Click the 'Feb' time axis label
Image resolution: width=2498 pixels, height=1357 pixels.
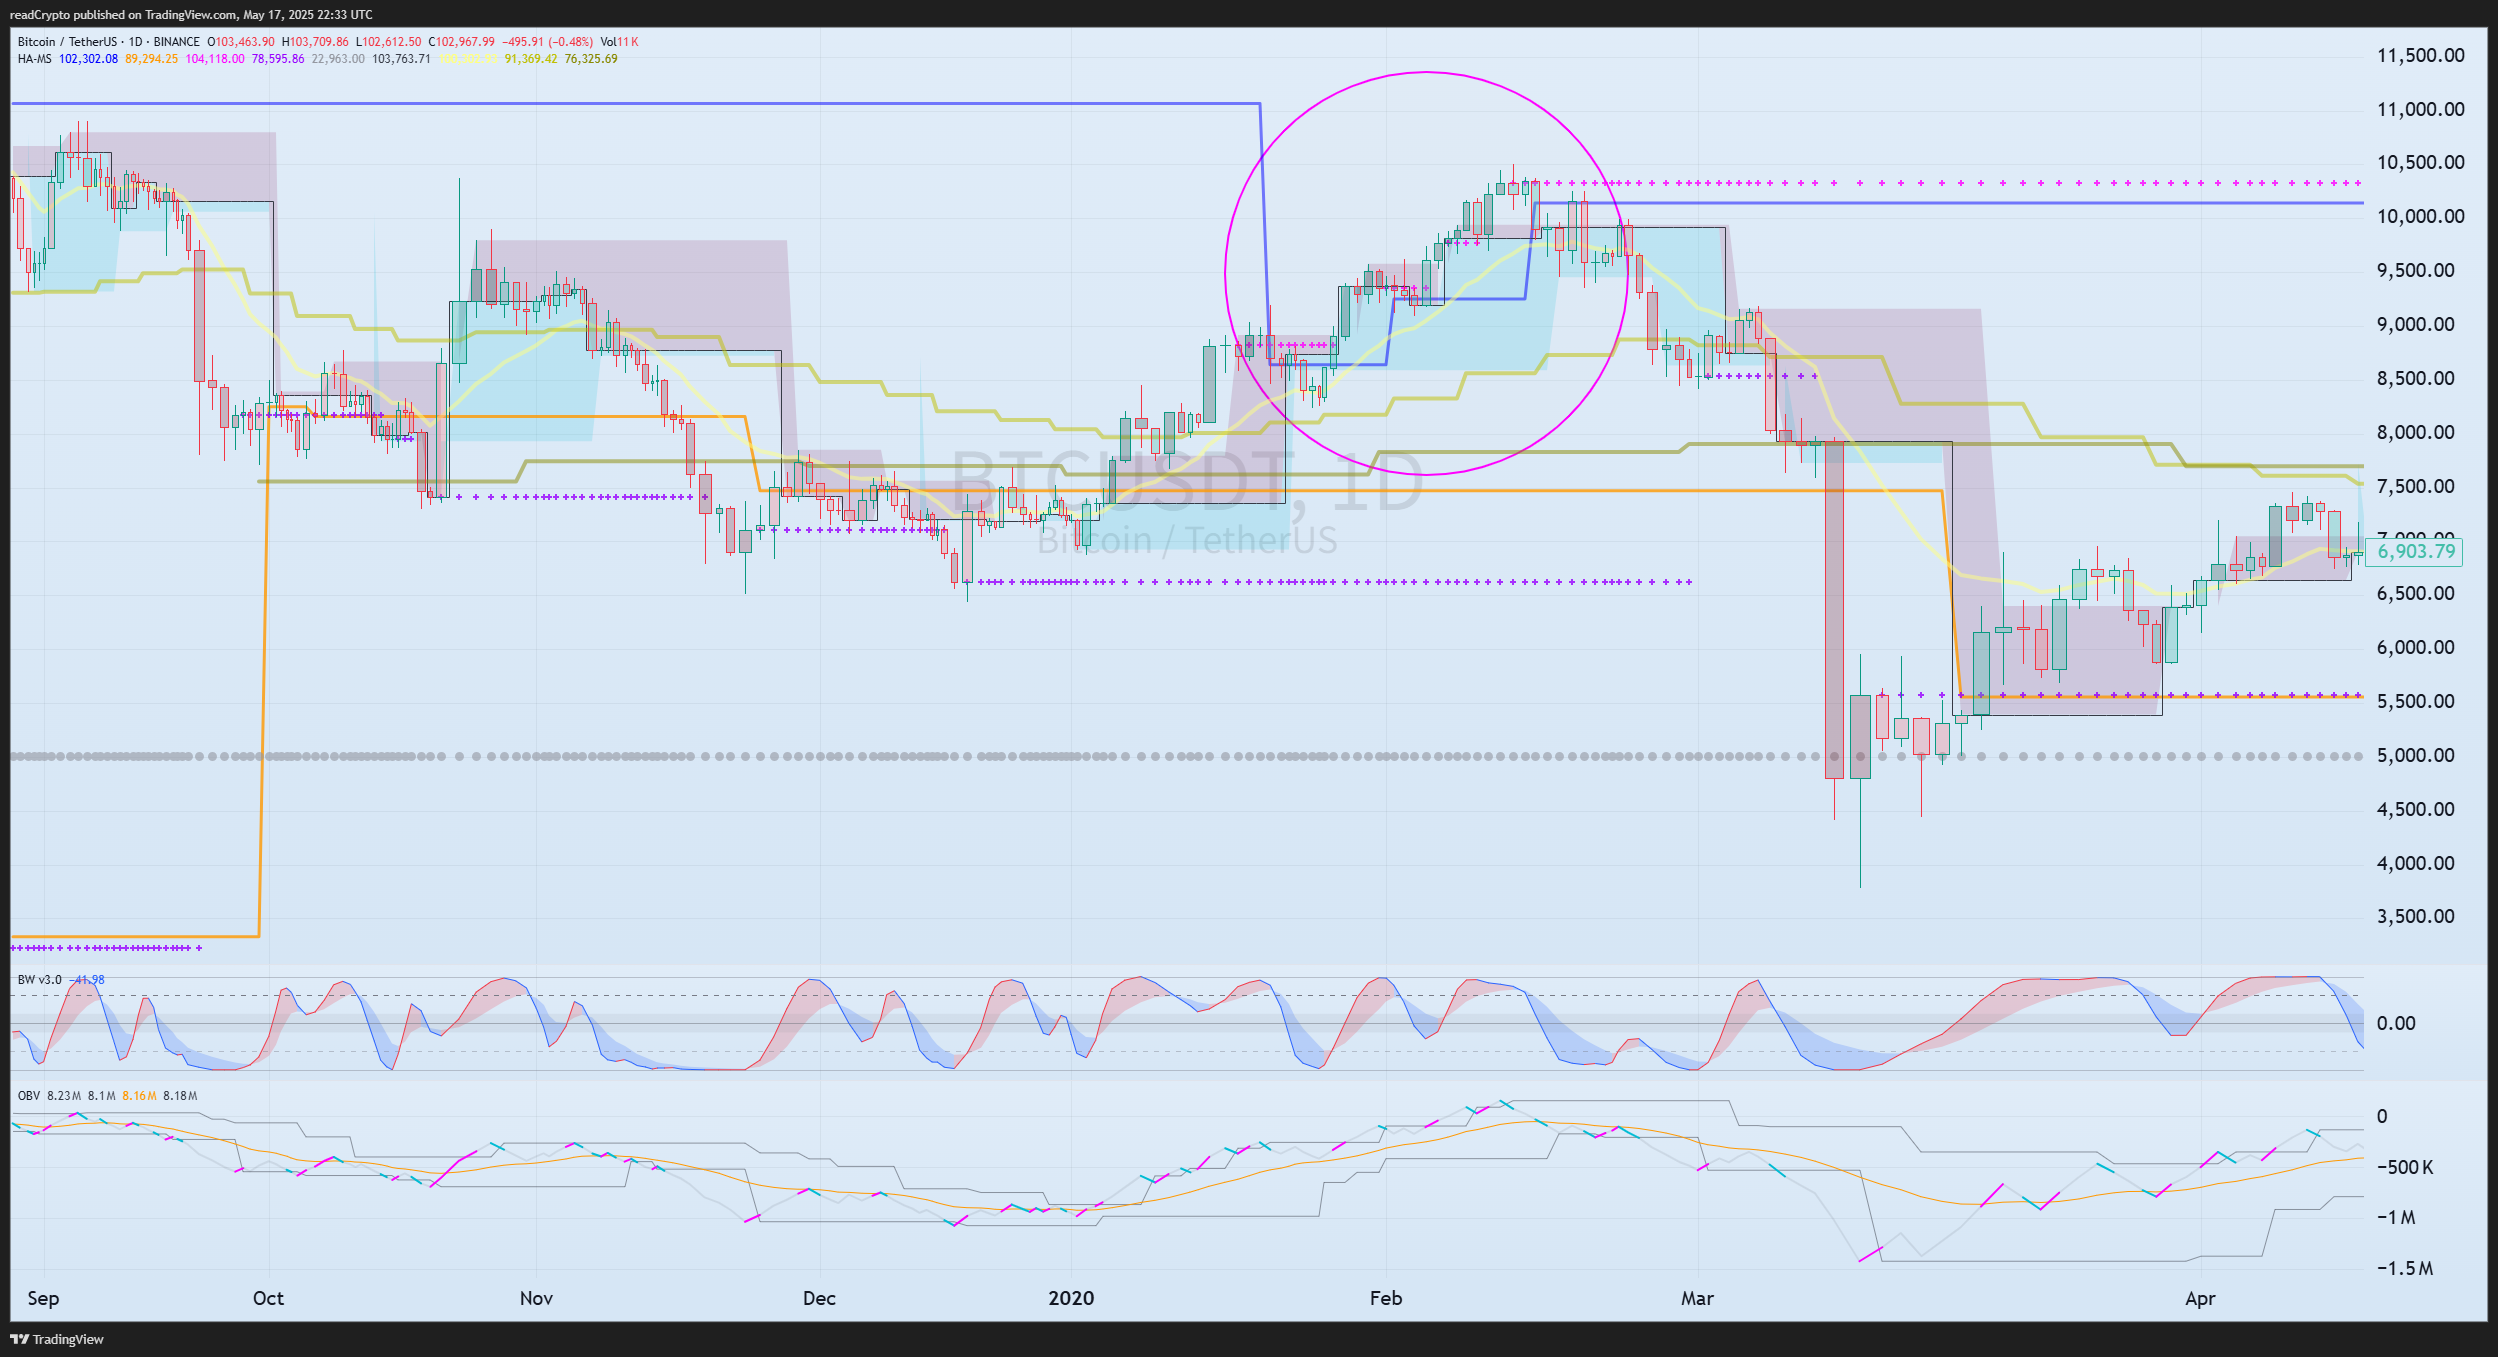point(1386,1299)
